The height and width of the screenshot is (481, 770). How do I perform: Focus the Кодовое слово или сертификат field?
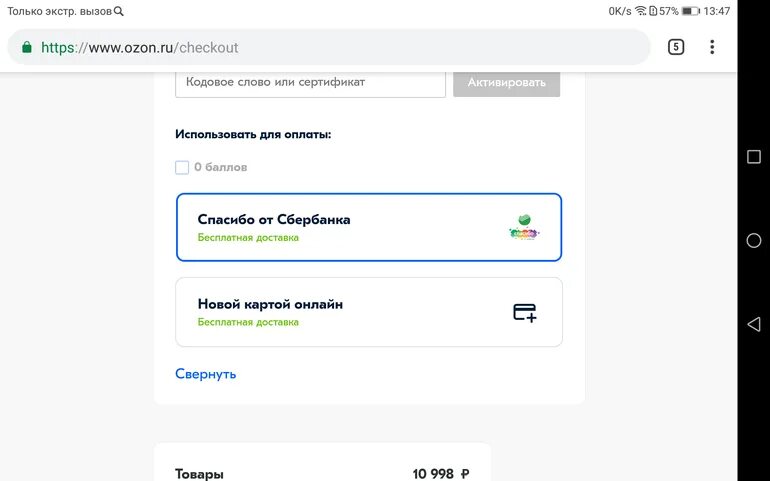click(x=310, y=83)
